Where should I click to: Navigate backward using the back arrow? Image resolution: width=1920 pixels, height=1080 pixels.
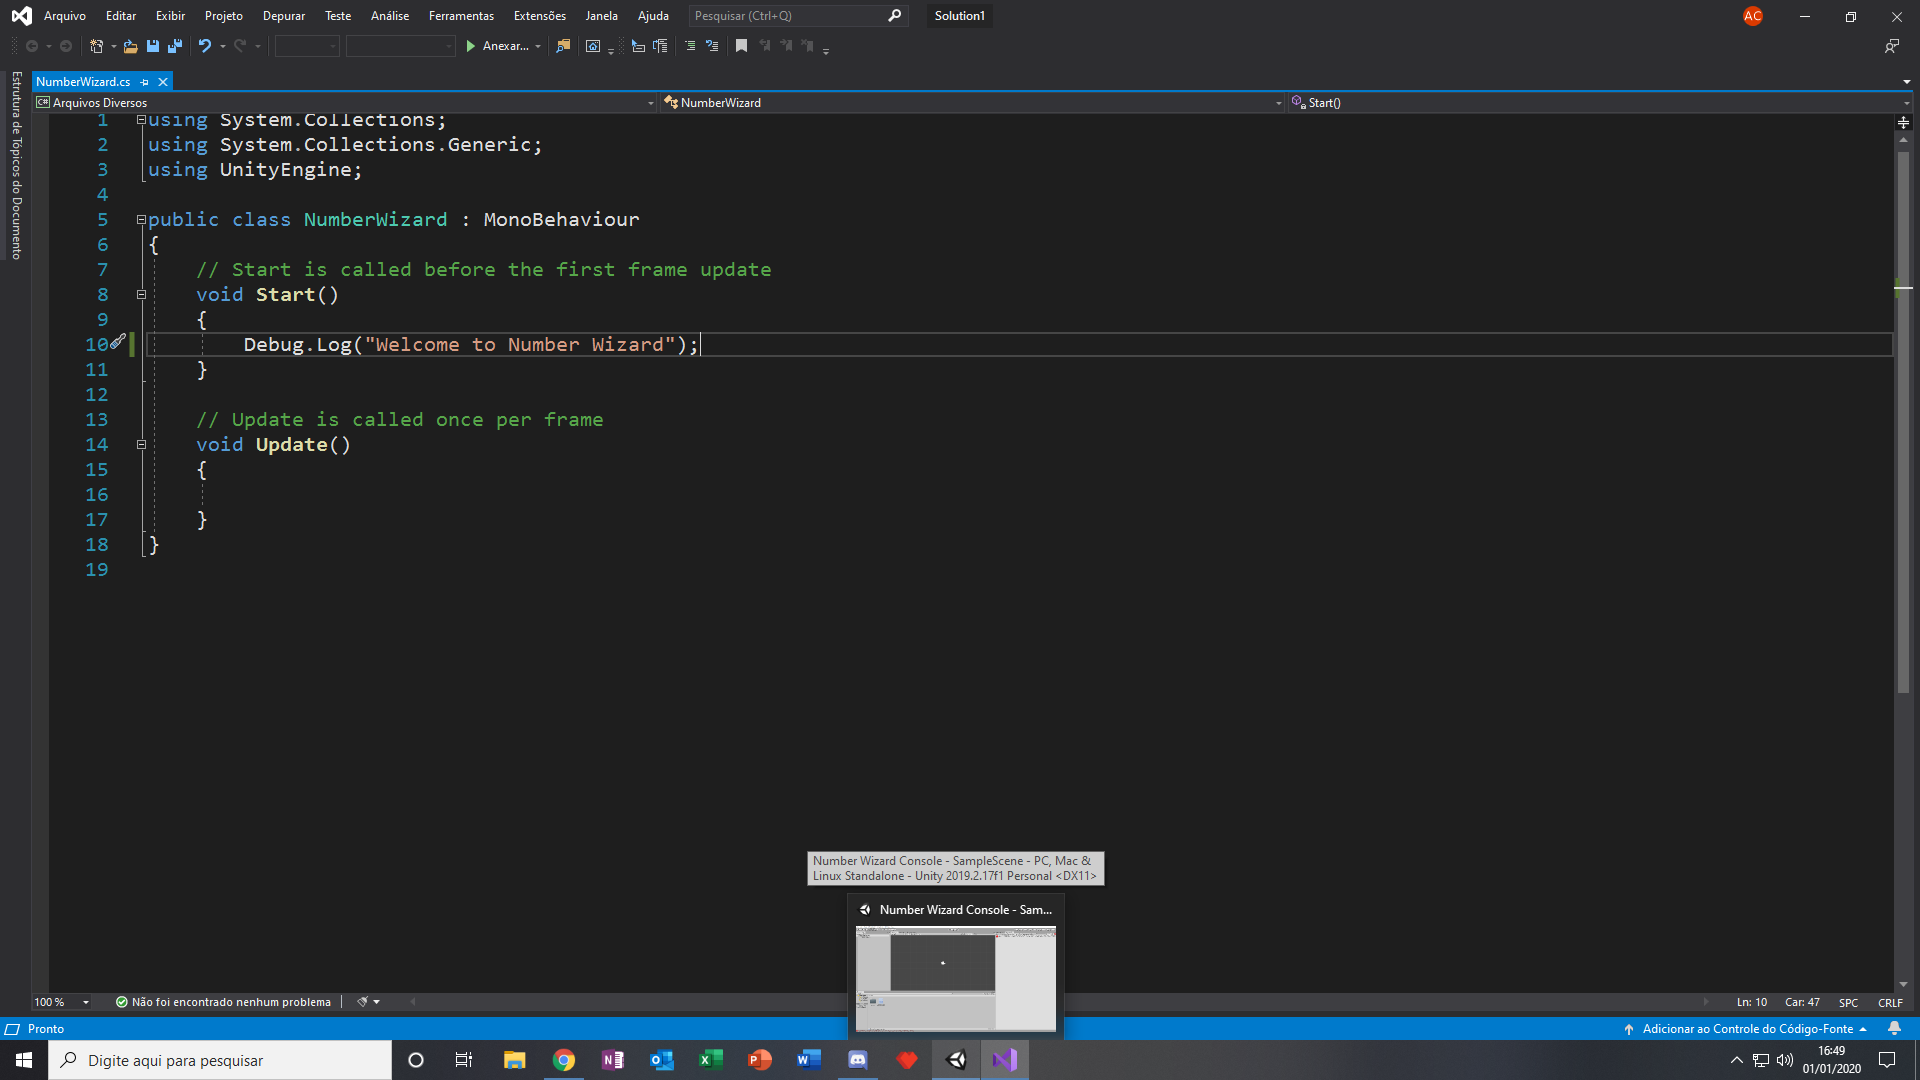pos(30,46)
